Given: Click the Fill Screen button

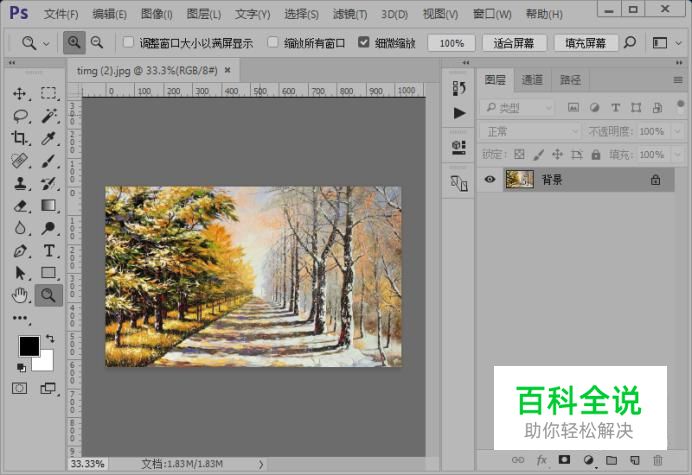Looking at the screenshot, I should 586,43.
